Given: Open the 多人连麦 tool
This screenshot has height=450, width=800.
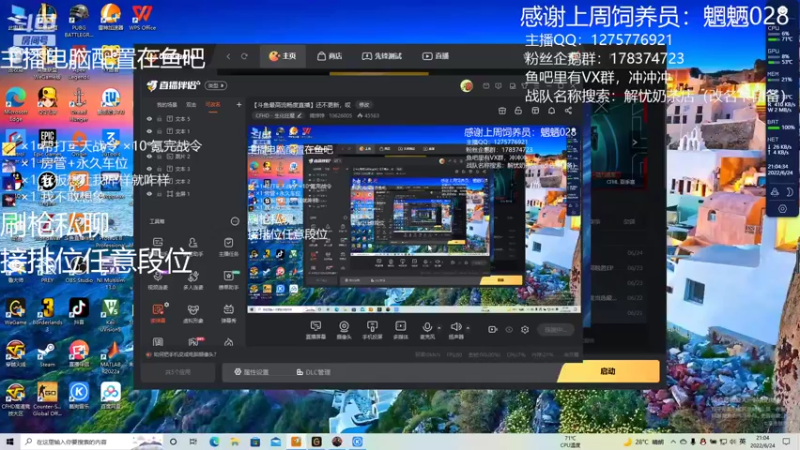Looking at the screenshot, I should pos(193,280).
